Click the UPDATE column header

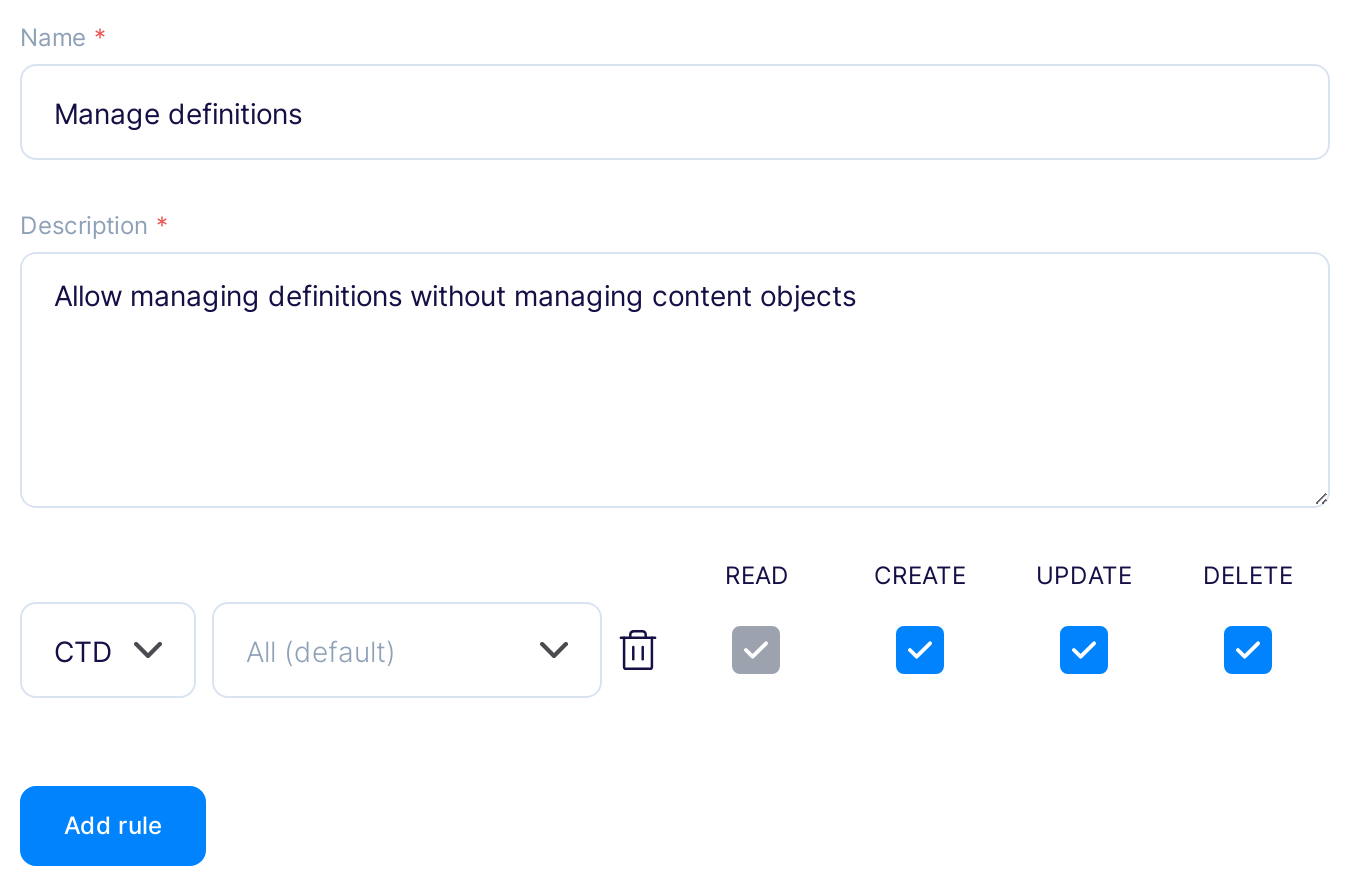pos(1084,576)
